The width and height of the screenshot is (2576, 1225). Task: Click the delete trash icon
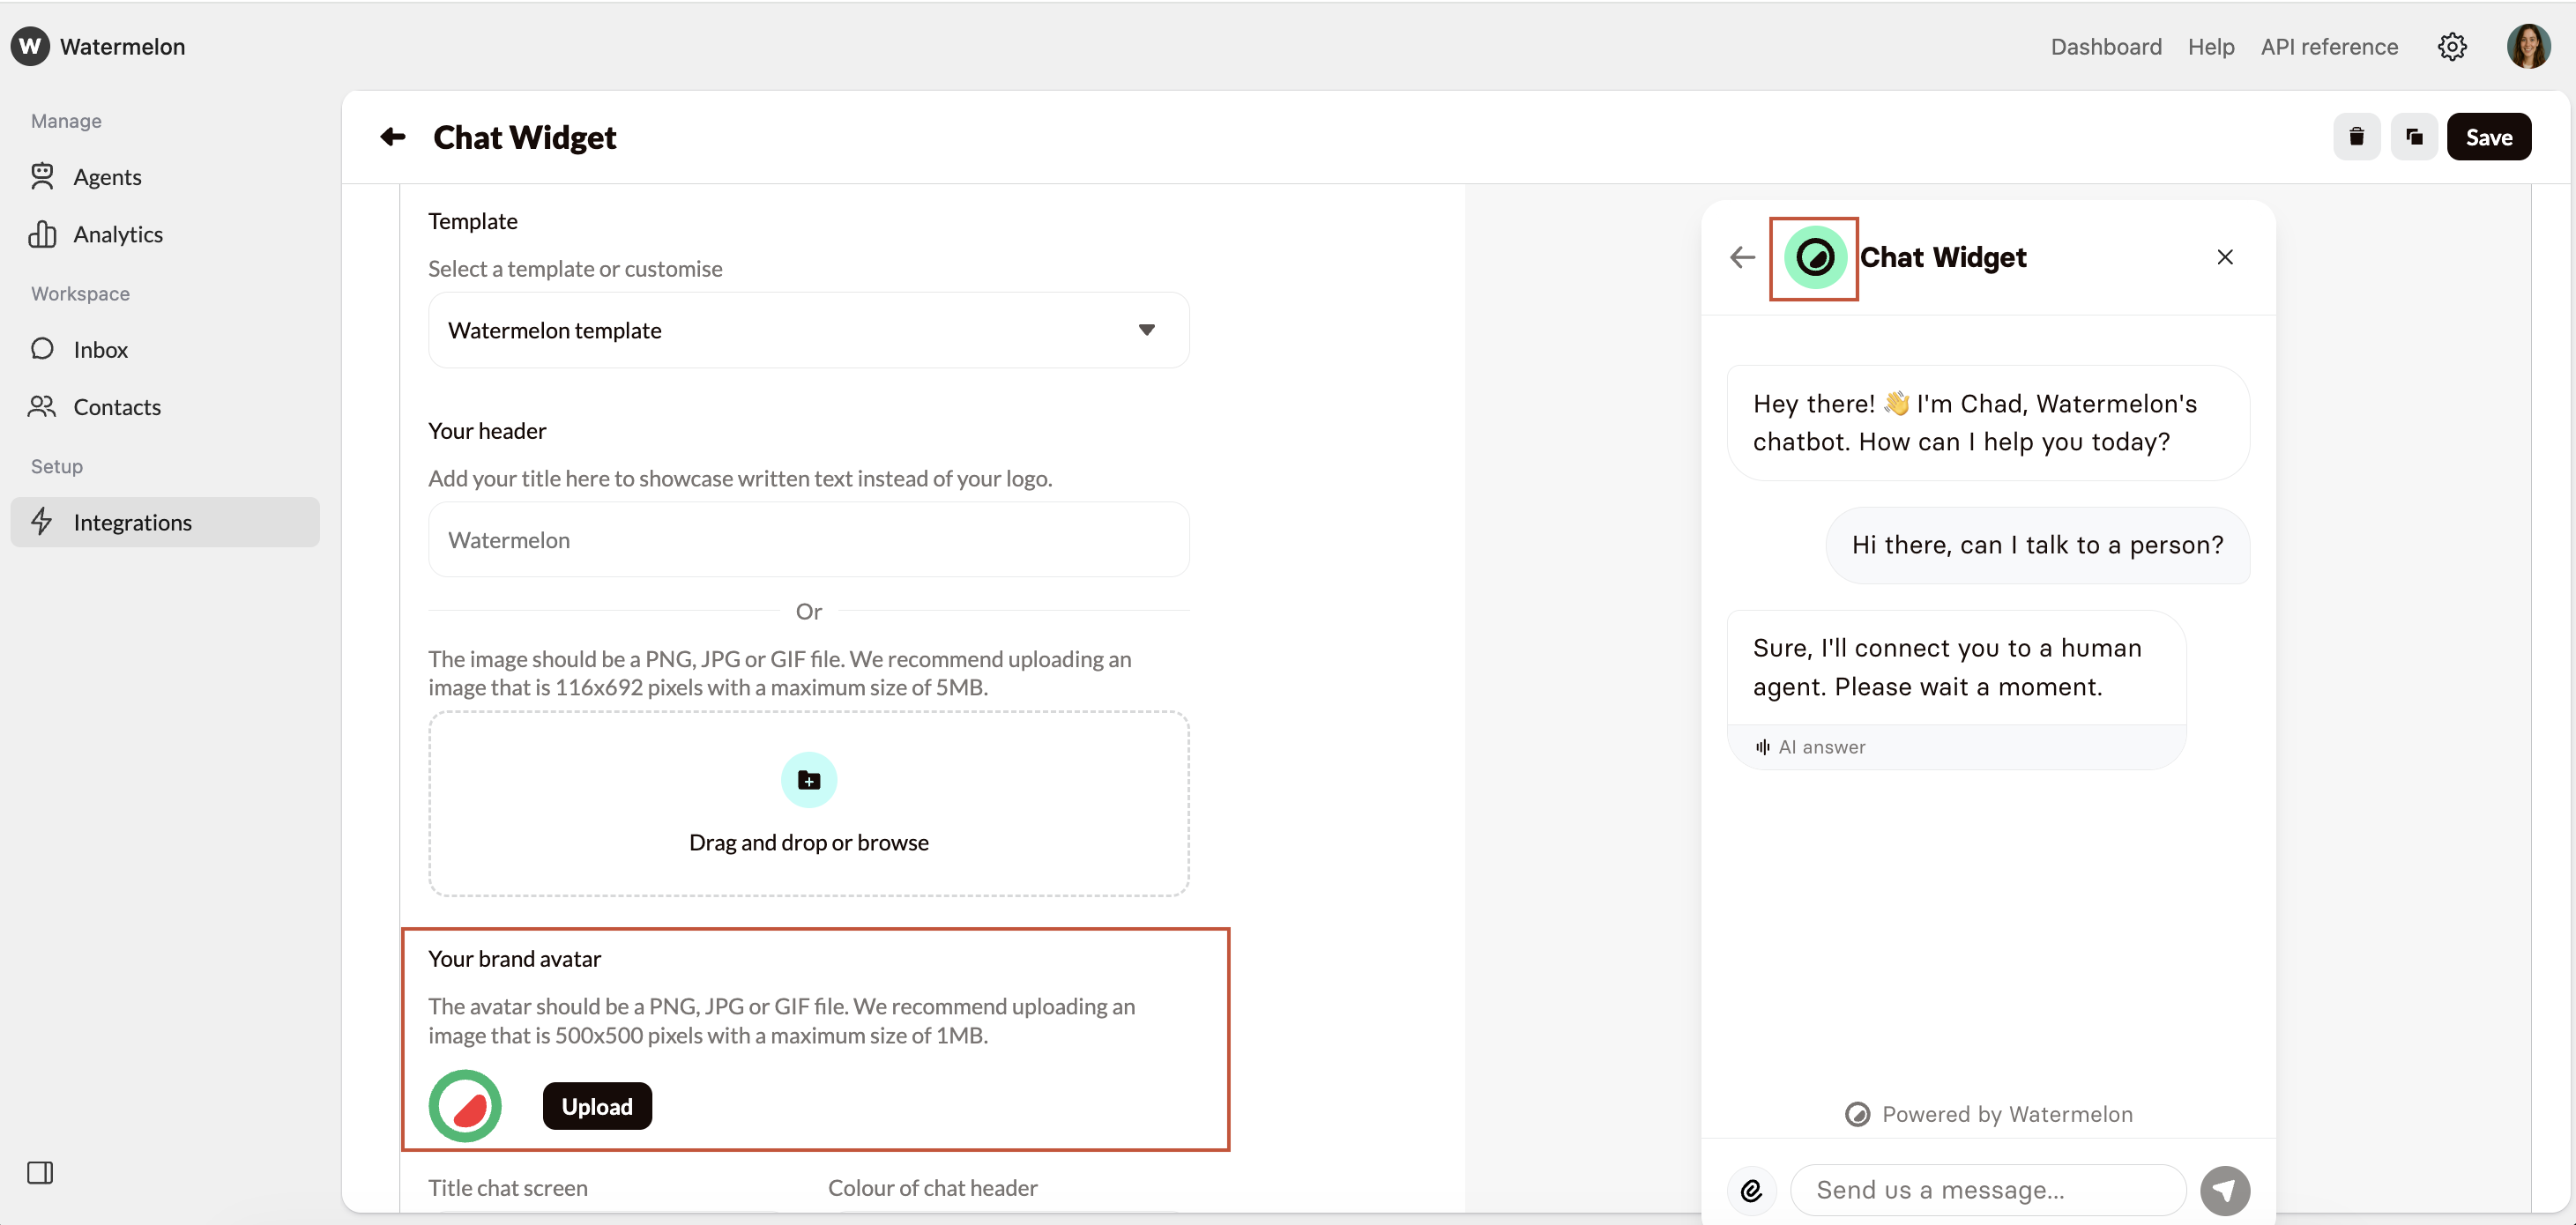click(x=2356, y=137)
